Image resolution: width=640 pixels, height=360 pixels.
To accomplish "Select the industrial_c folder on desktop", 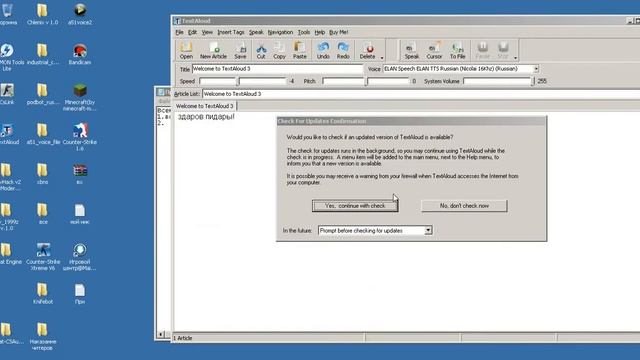I will [42, 54].
